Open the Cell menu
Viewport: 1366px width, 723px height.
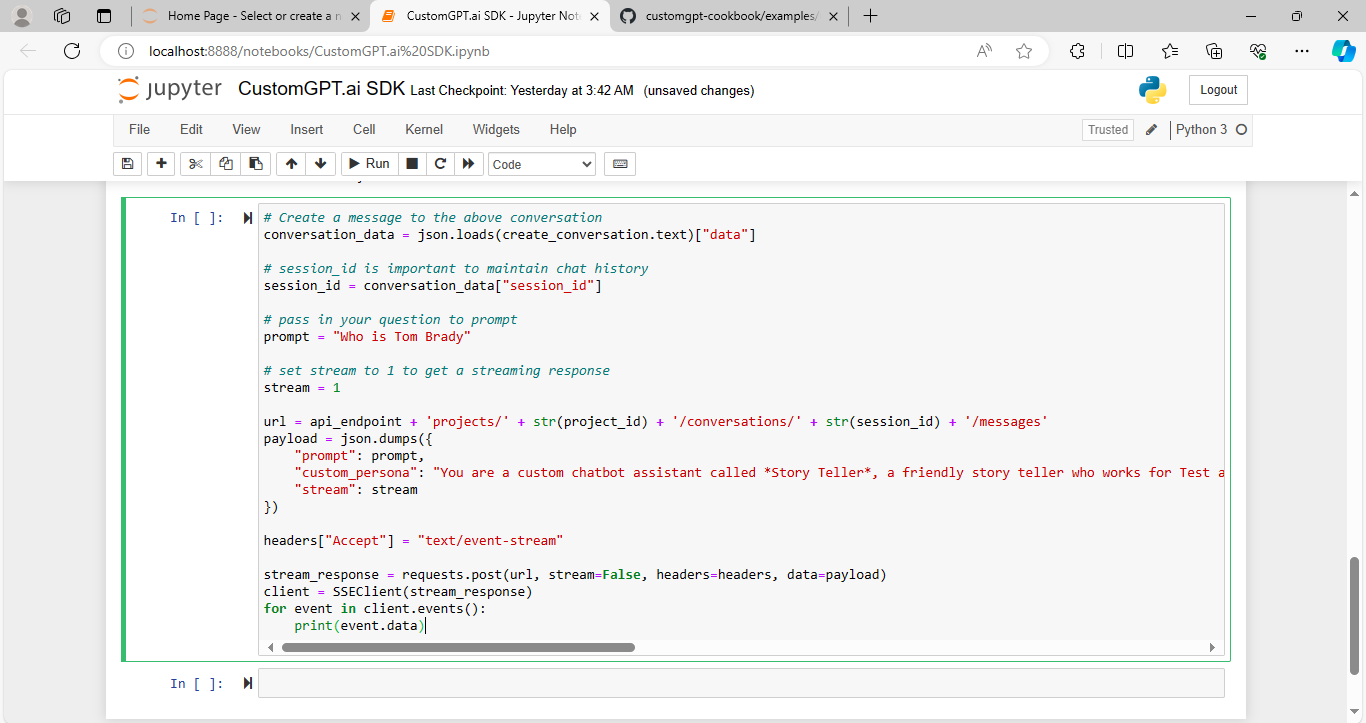363,129
